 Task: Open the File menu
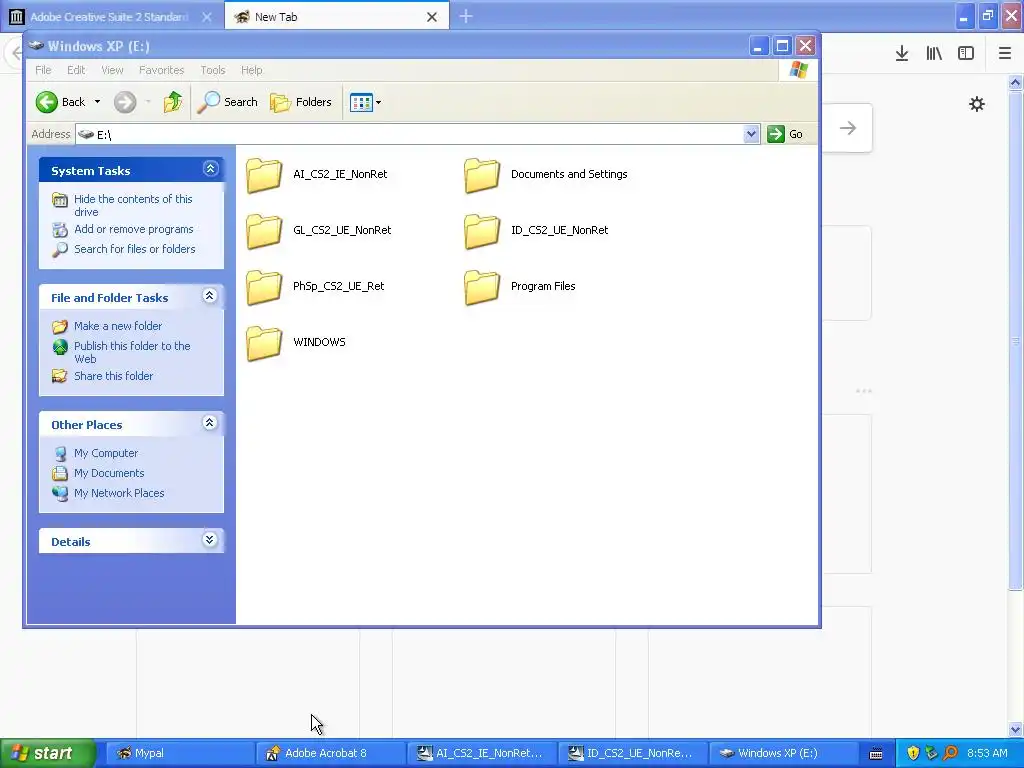43,70
